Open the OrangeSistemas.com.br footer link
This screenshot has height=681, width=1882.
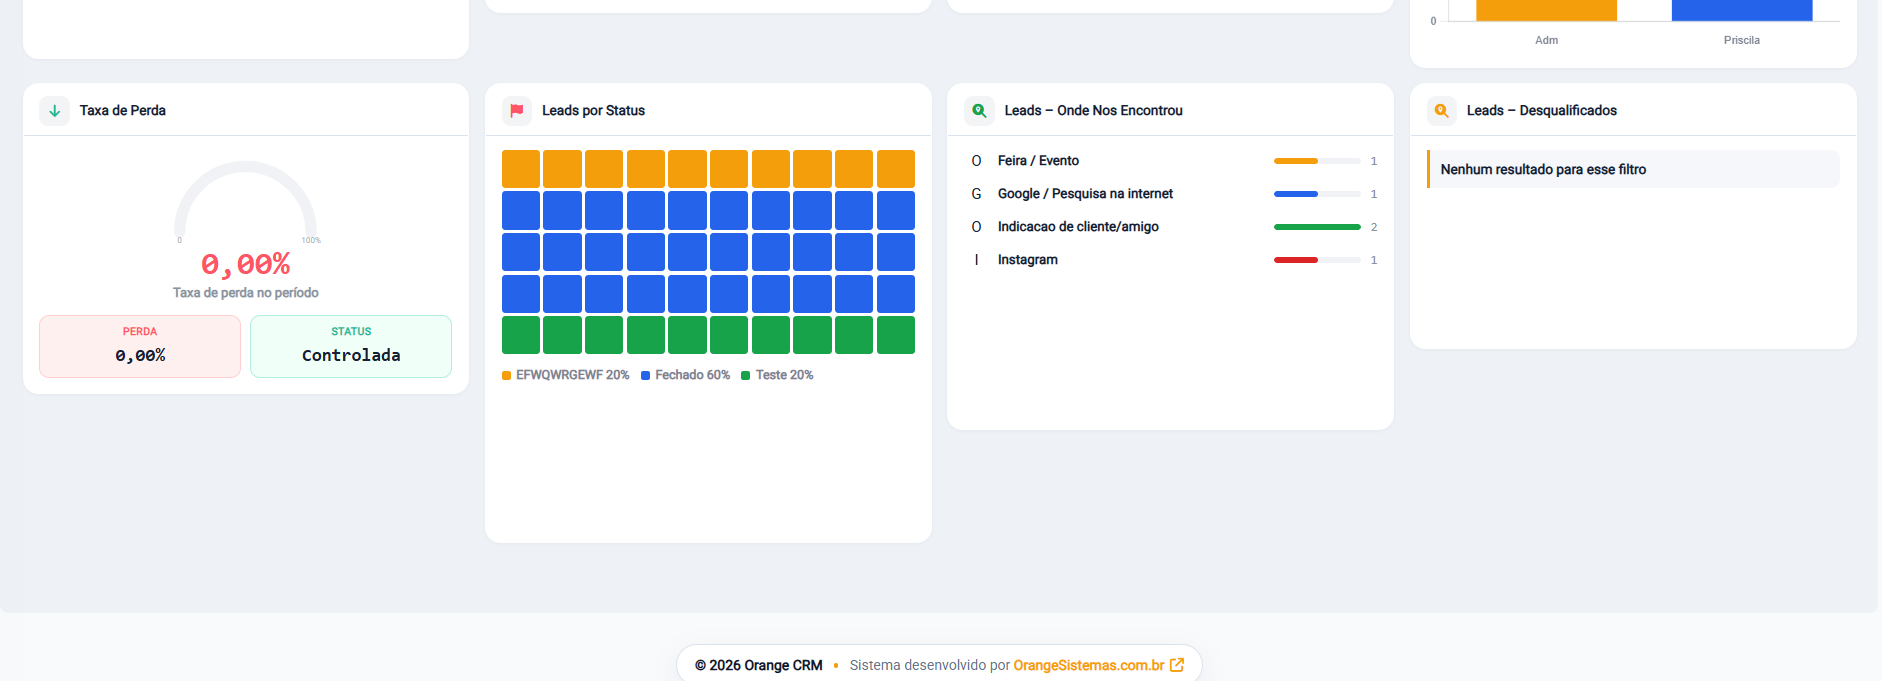[1089, 665]
